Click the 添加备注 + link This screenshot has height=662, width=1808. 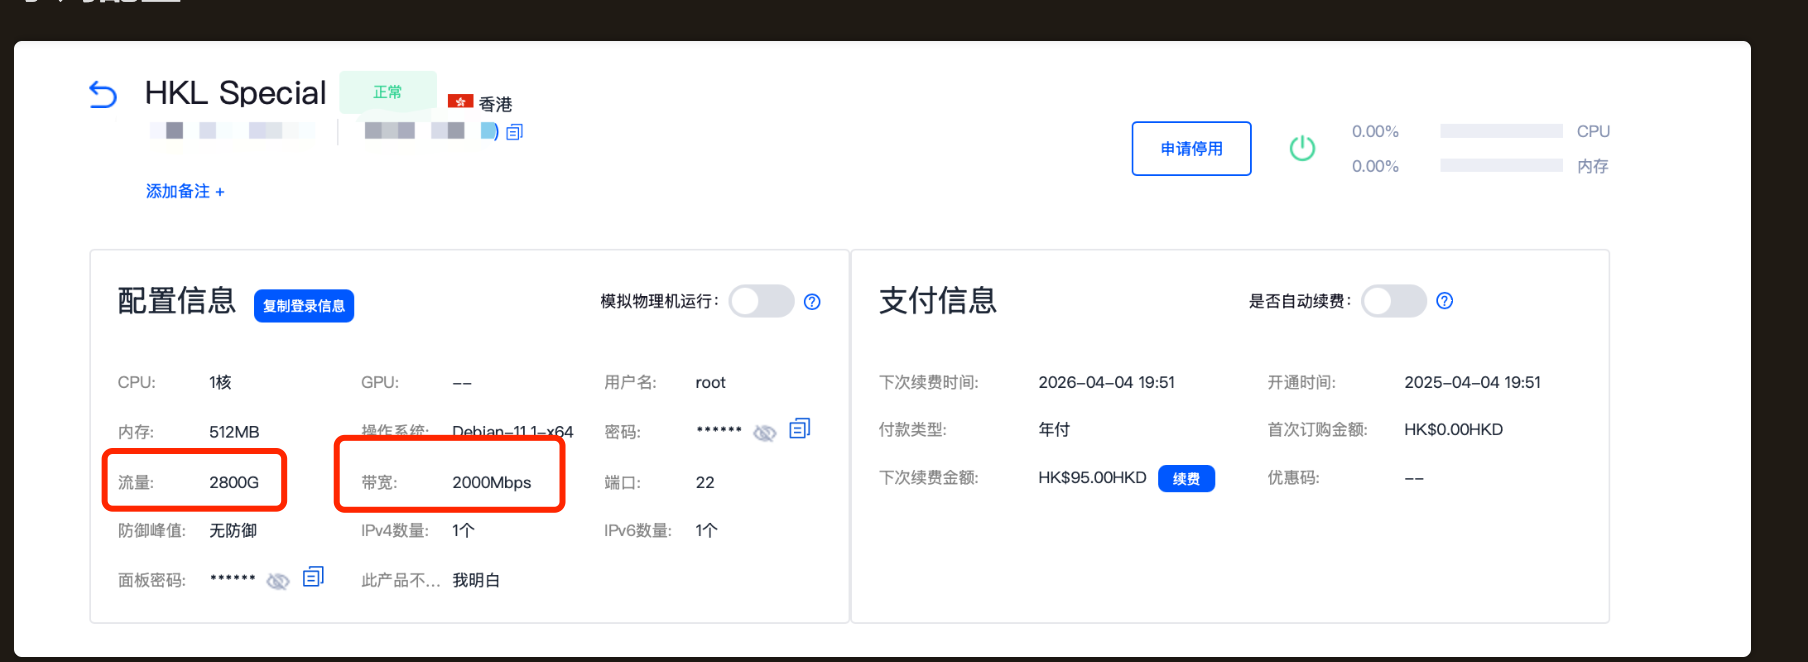tap(185, 191)
